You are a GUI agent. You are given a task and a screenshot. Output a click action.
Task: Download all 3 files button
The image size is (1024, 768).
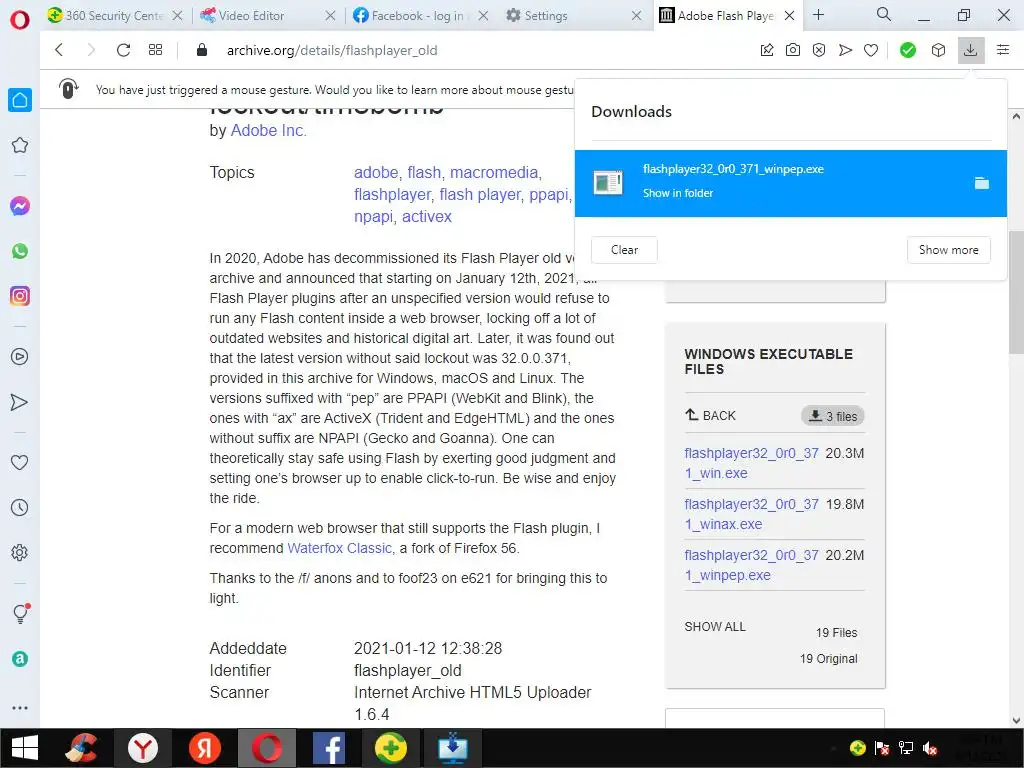pos(833,416)
